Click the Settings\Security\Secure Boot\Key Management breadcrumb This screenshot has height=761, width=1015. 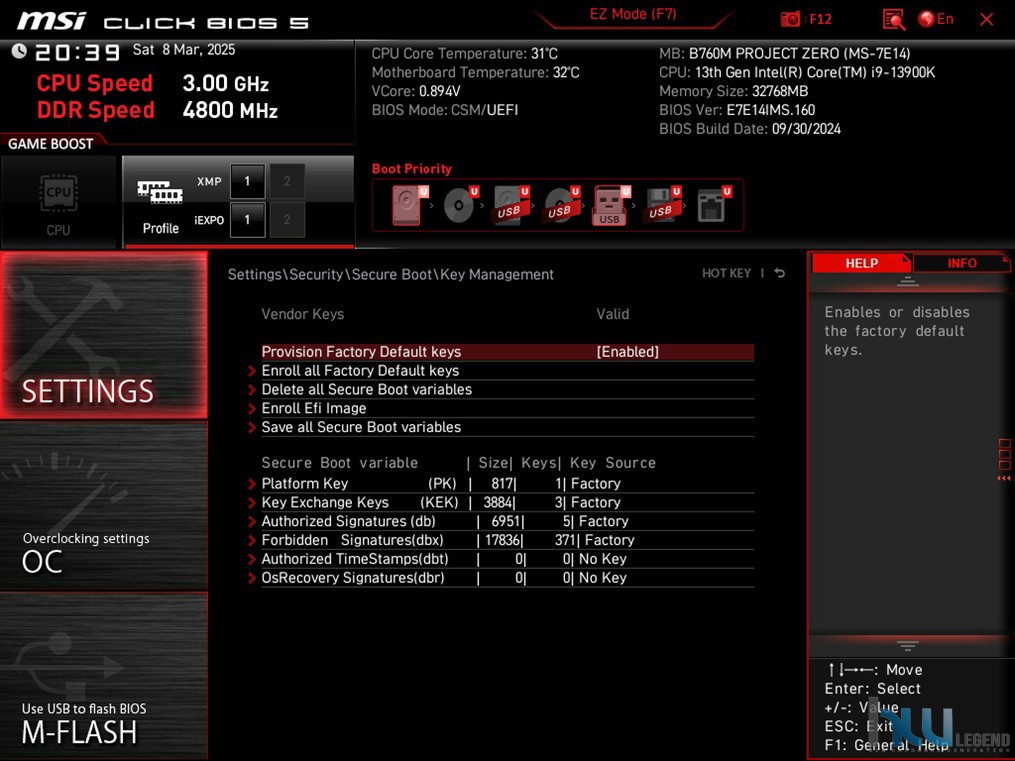click(x=390, y=274)
